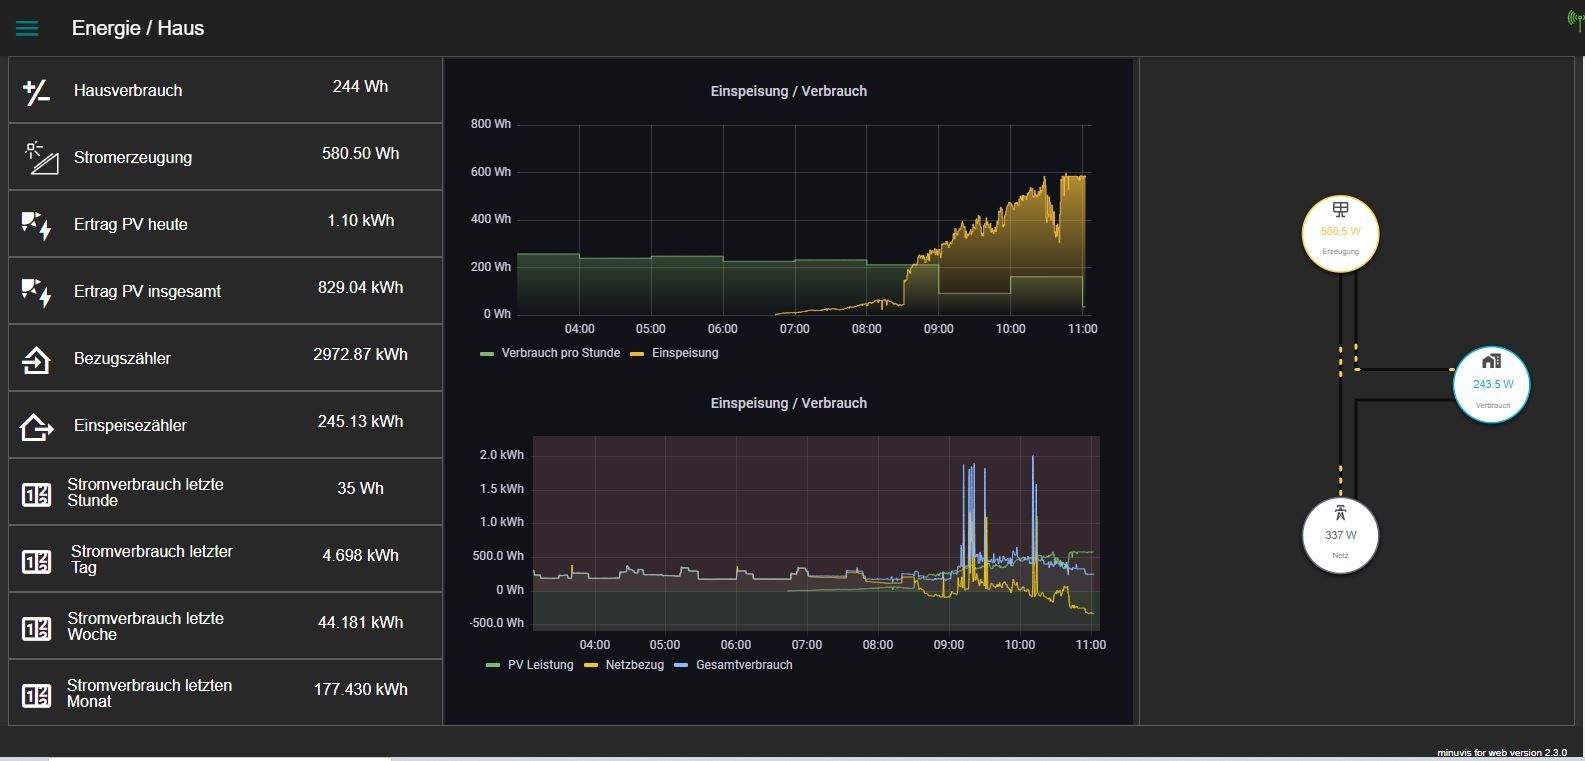Click blue Gesamtverbrauch legend color marker
Viewport: 1585px width, 761px height.
682,665
